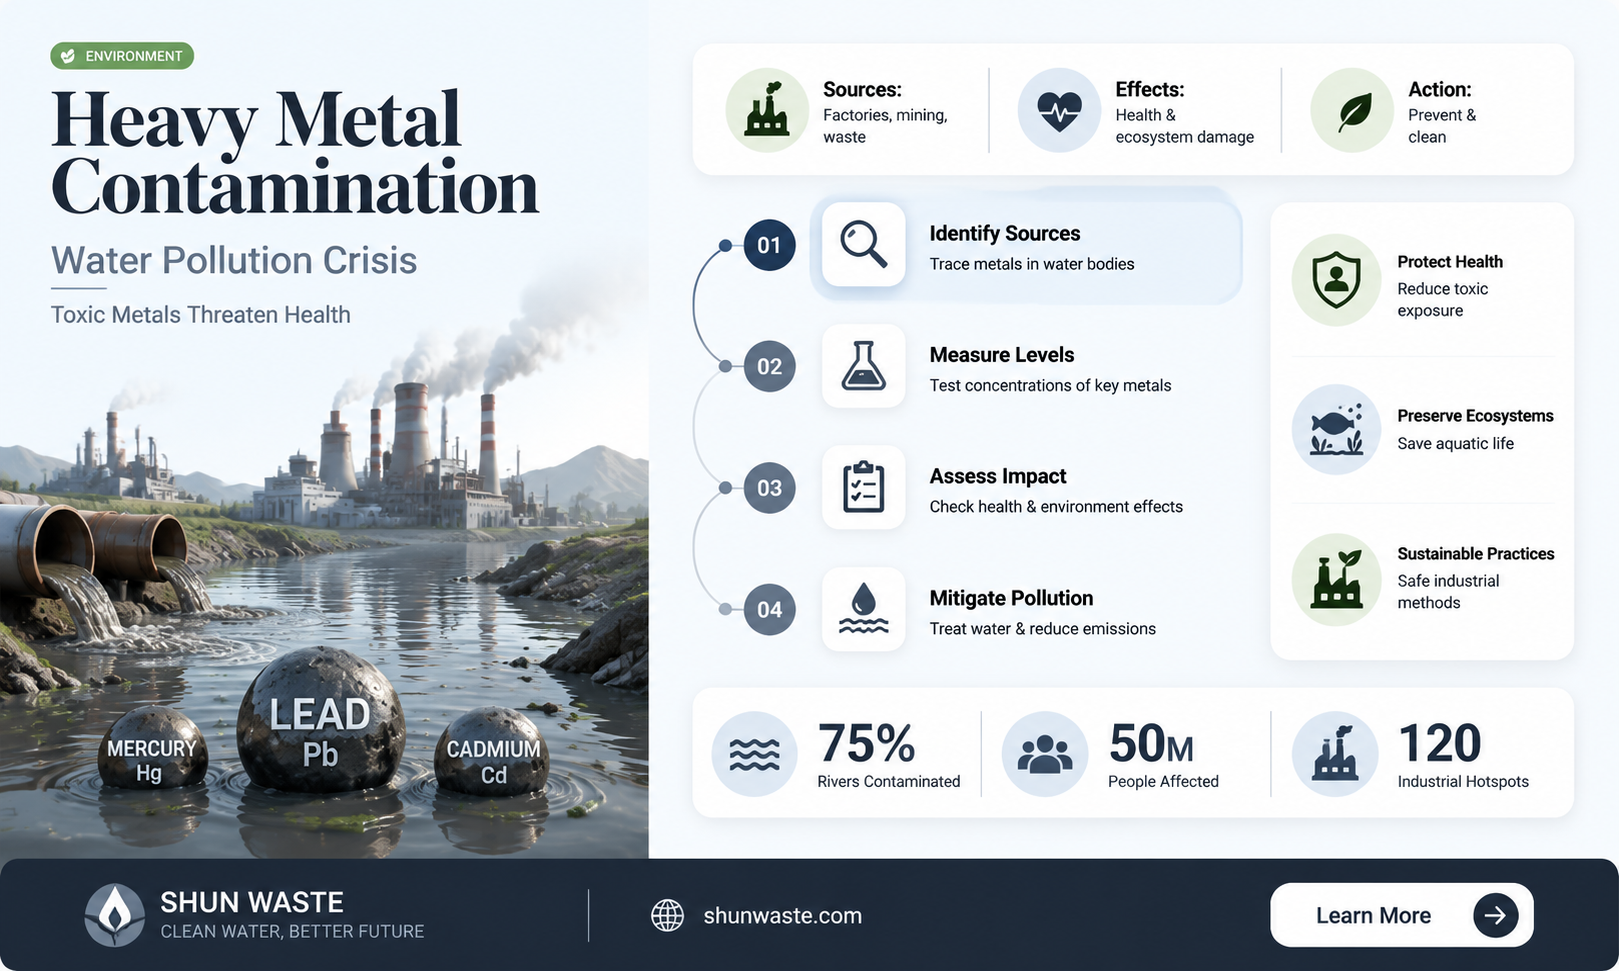The image size is (1619, 971).
Task: Select step 04 number circle
Action: (769, 609)
